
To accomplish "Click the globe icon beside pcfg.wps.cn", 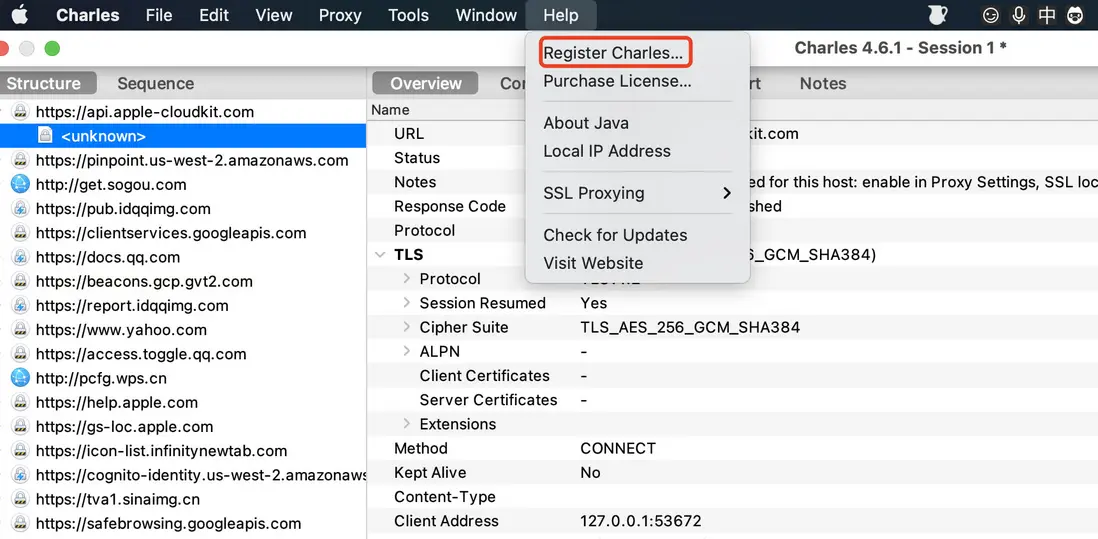I will click(20, 378).
